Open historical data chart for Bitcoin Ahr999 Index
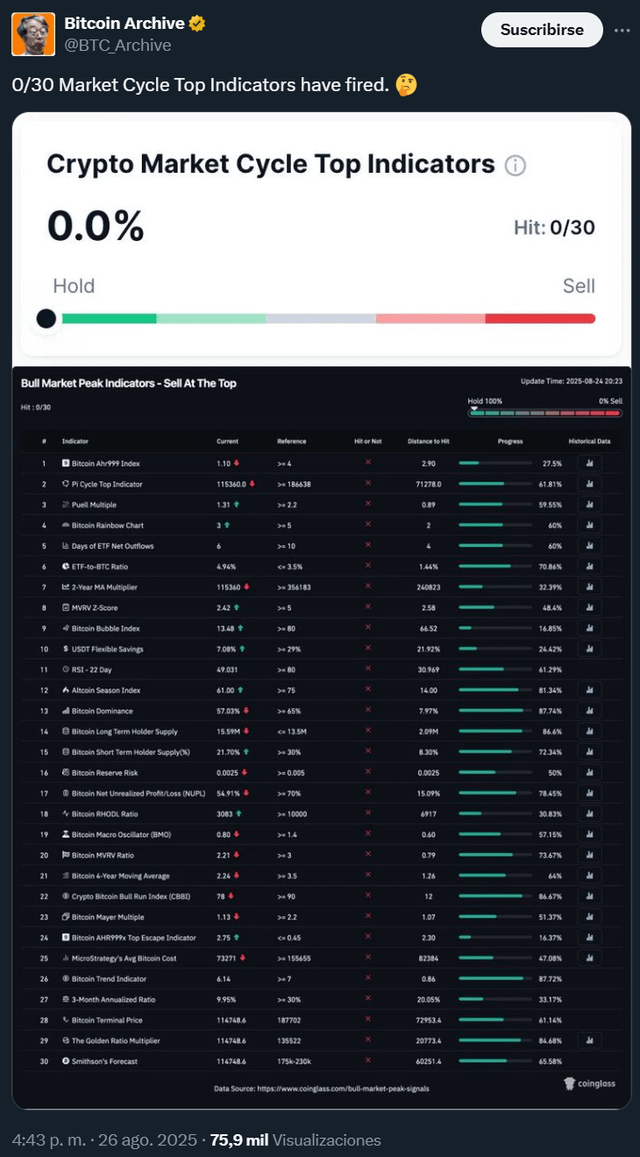Viewport: 640px width, 1157px height. 589,463
